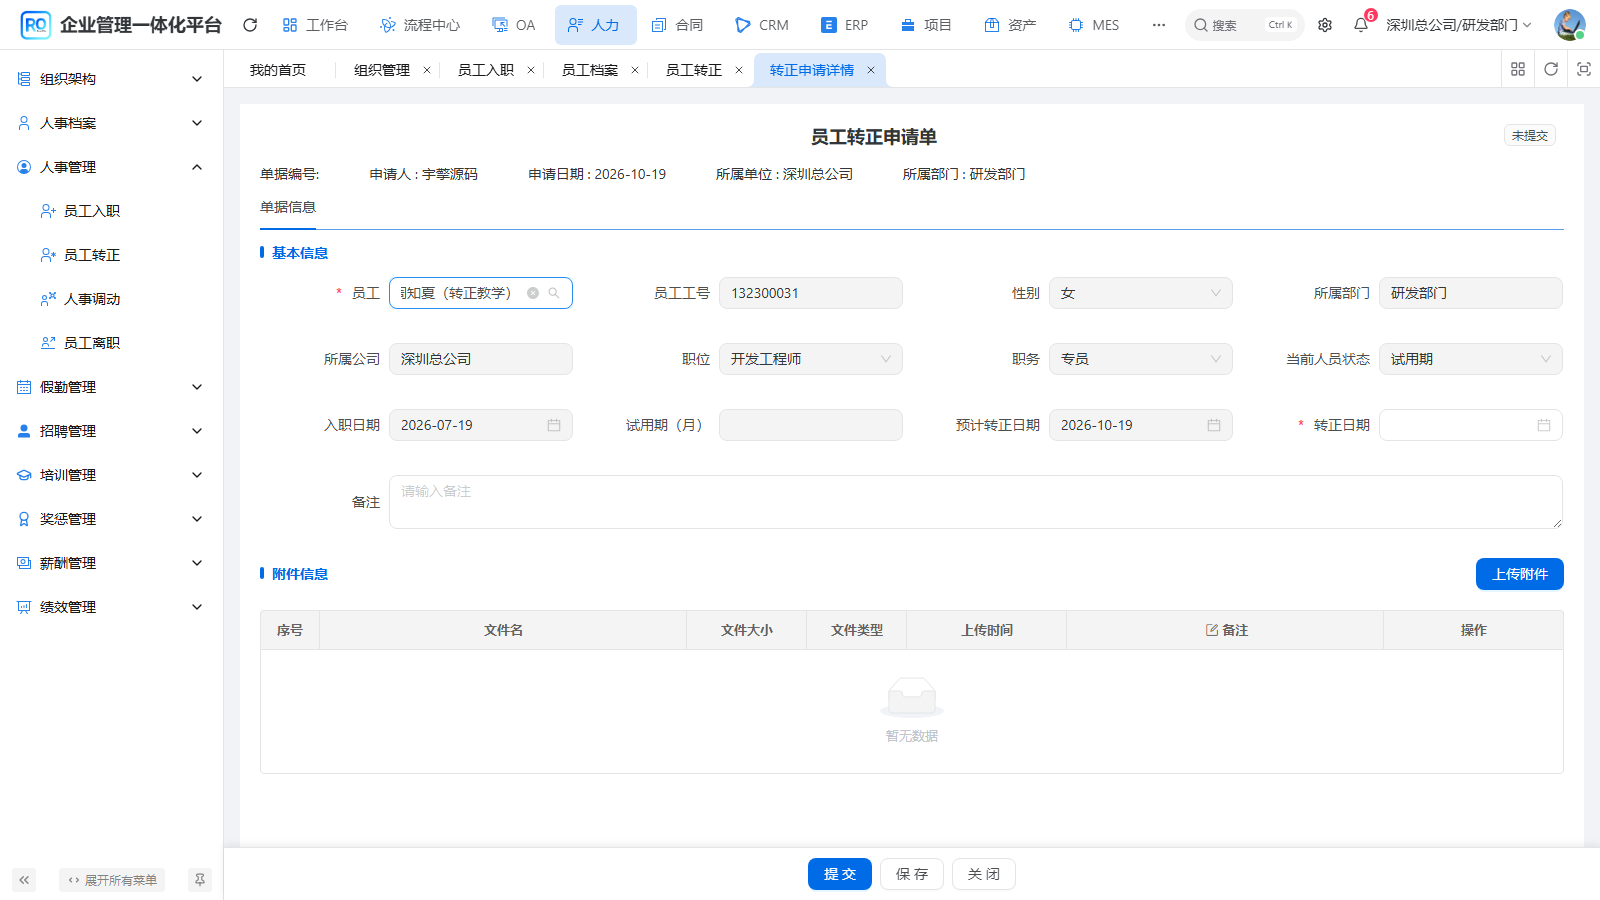Pin the sidebar menu
This screenshot has width=1600, height=900.
click(x=200, y=880)
